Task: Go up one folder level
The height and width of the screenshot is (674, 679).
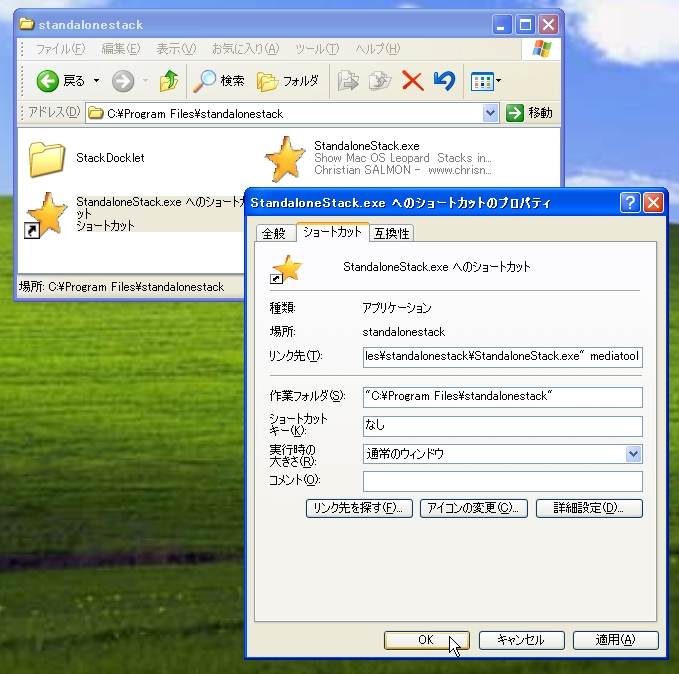Action: 168,81
